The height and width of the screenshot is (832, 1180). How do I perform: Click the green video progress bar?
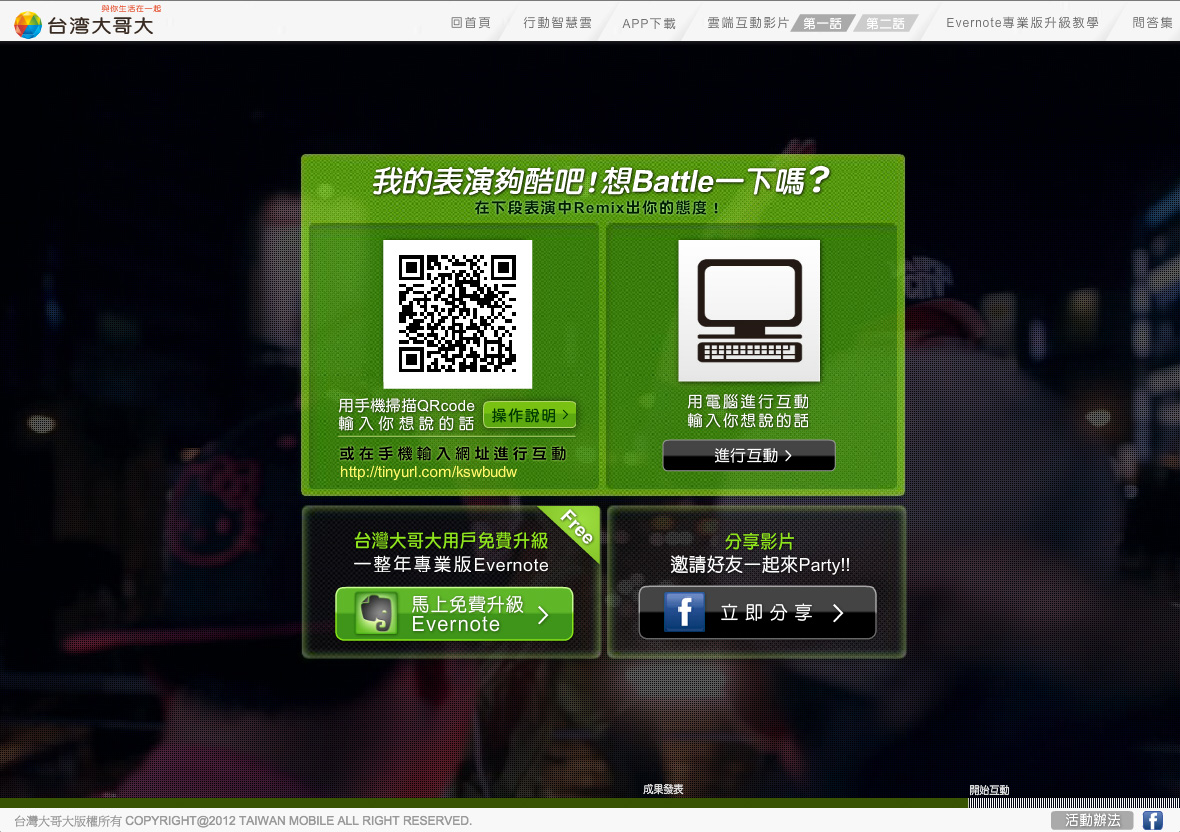(x=483, y=803)
